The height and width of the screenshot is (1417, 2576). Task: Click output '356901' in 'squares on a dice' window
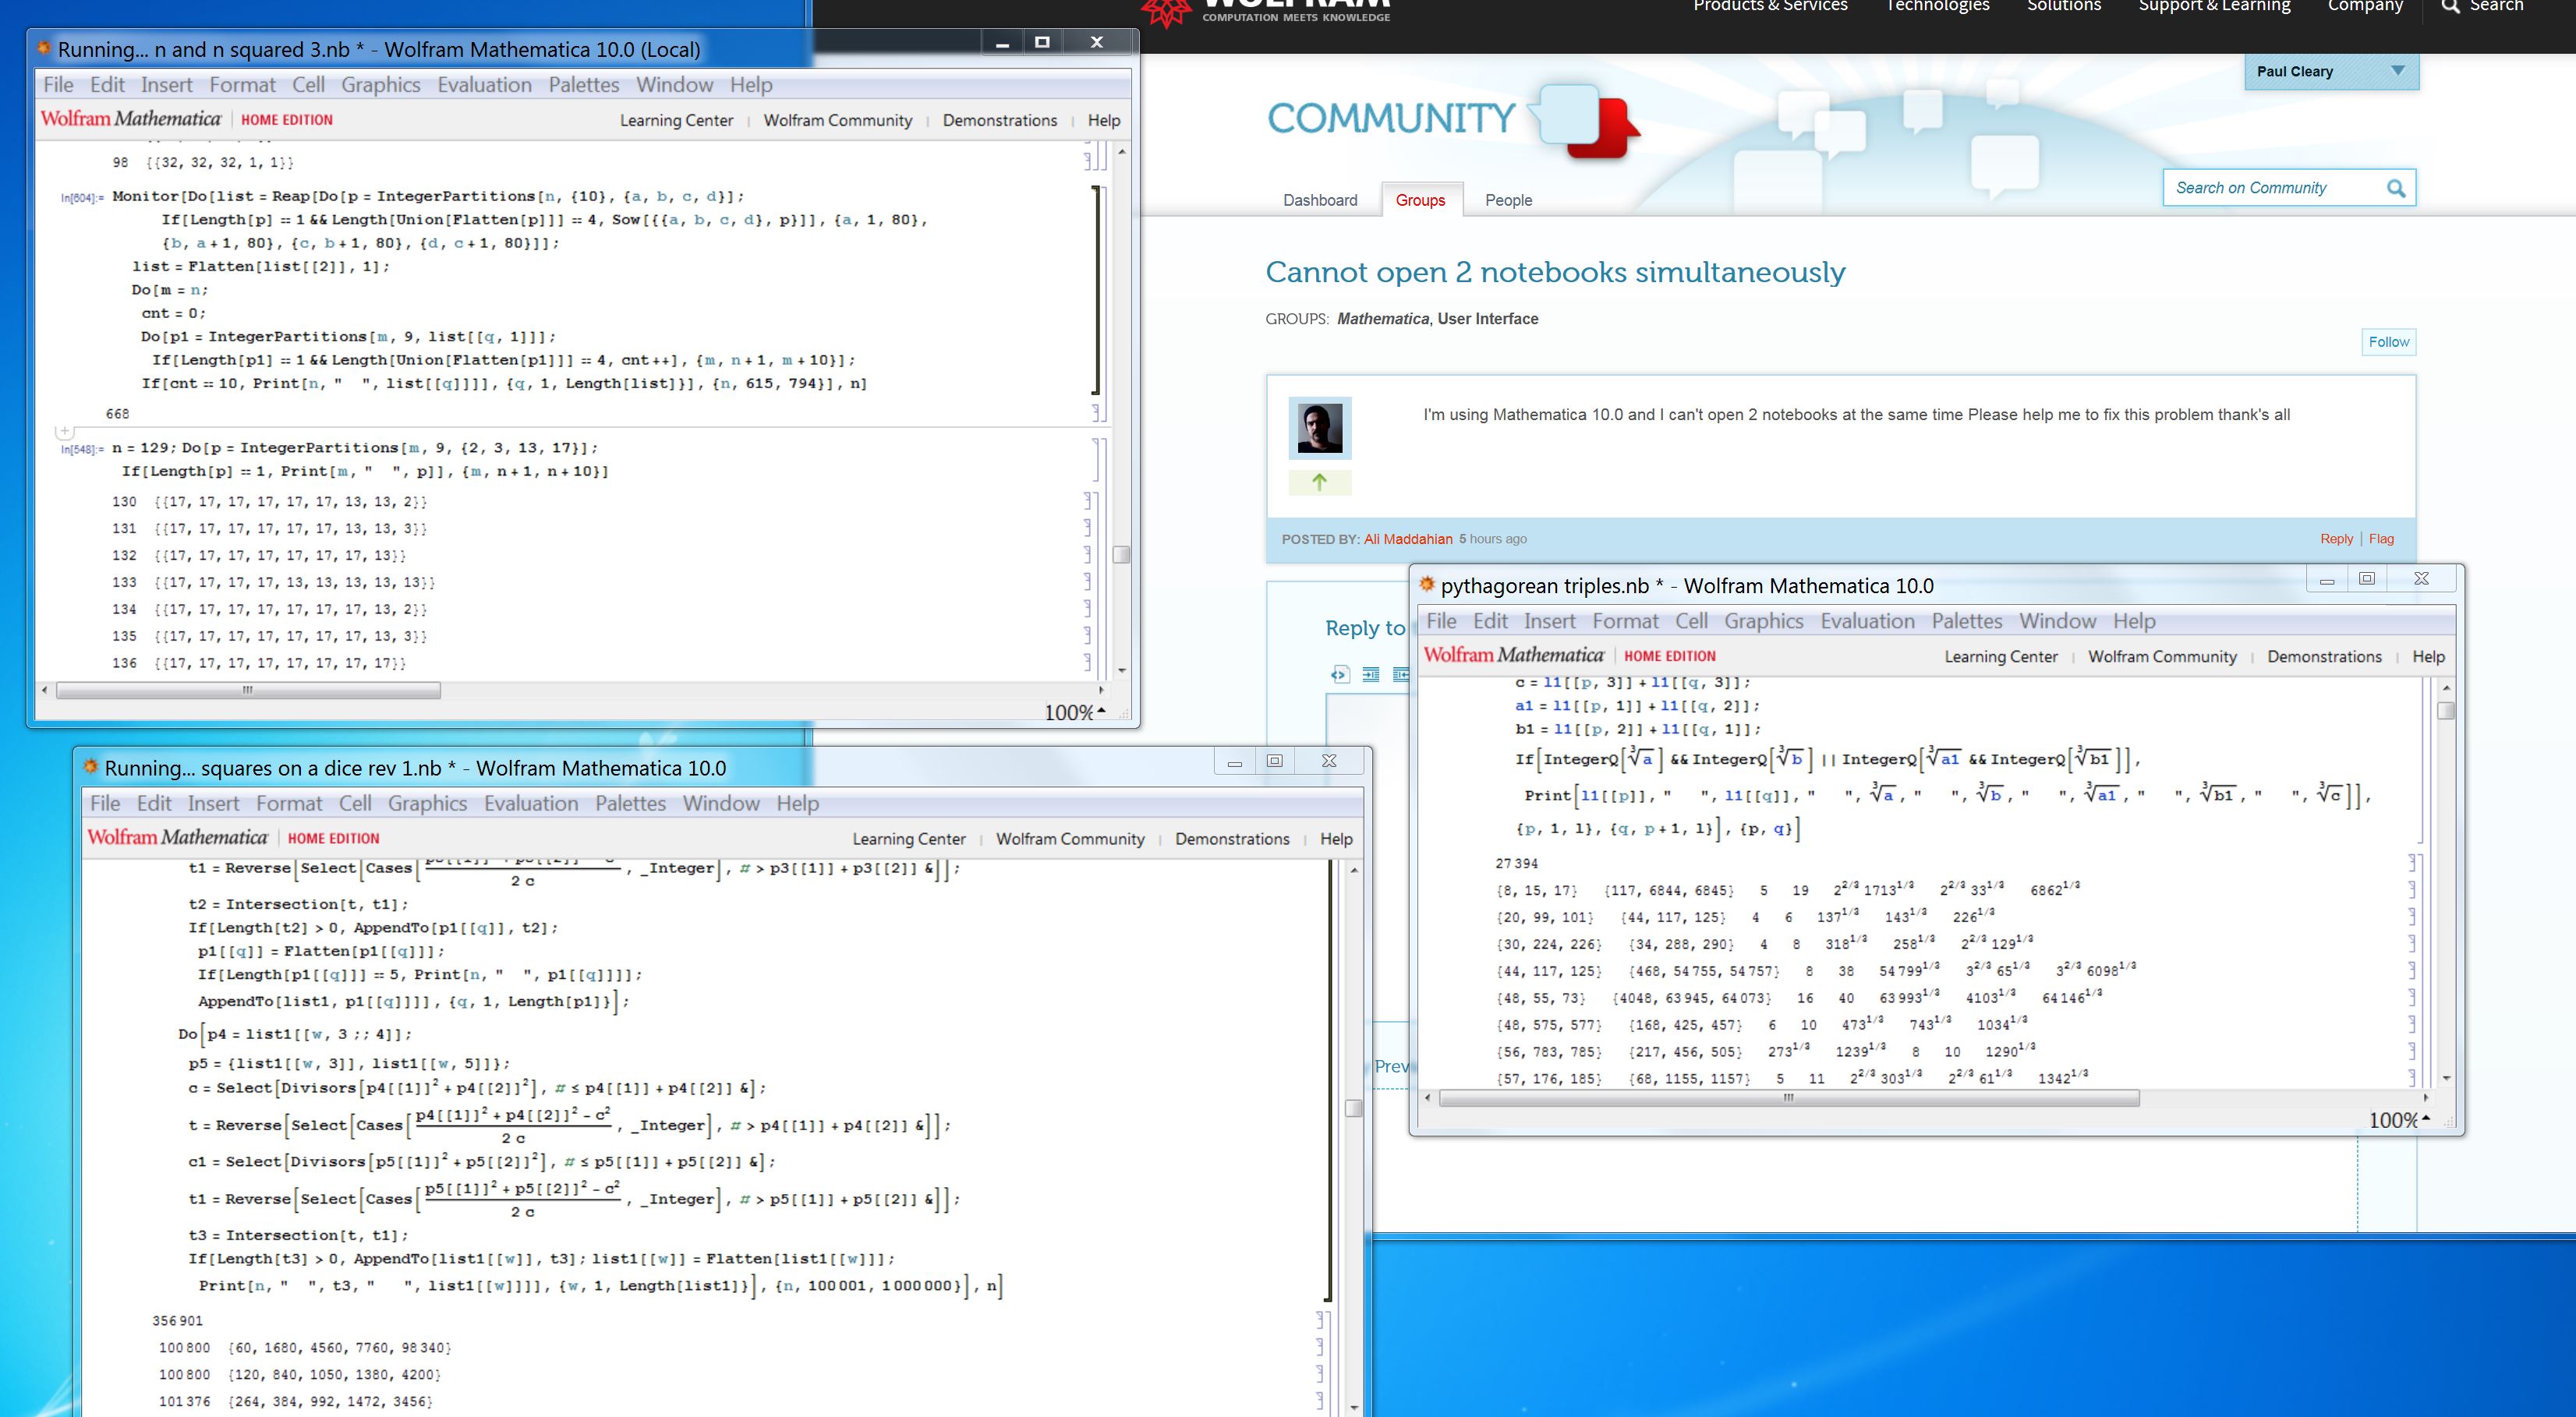[x=177, y=1321]
